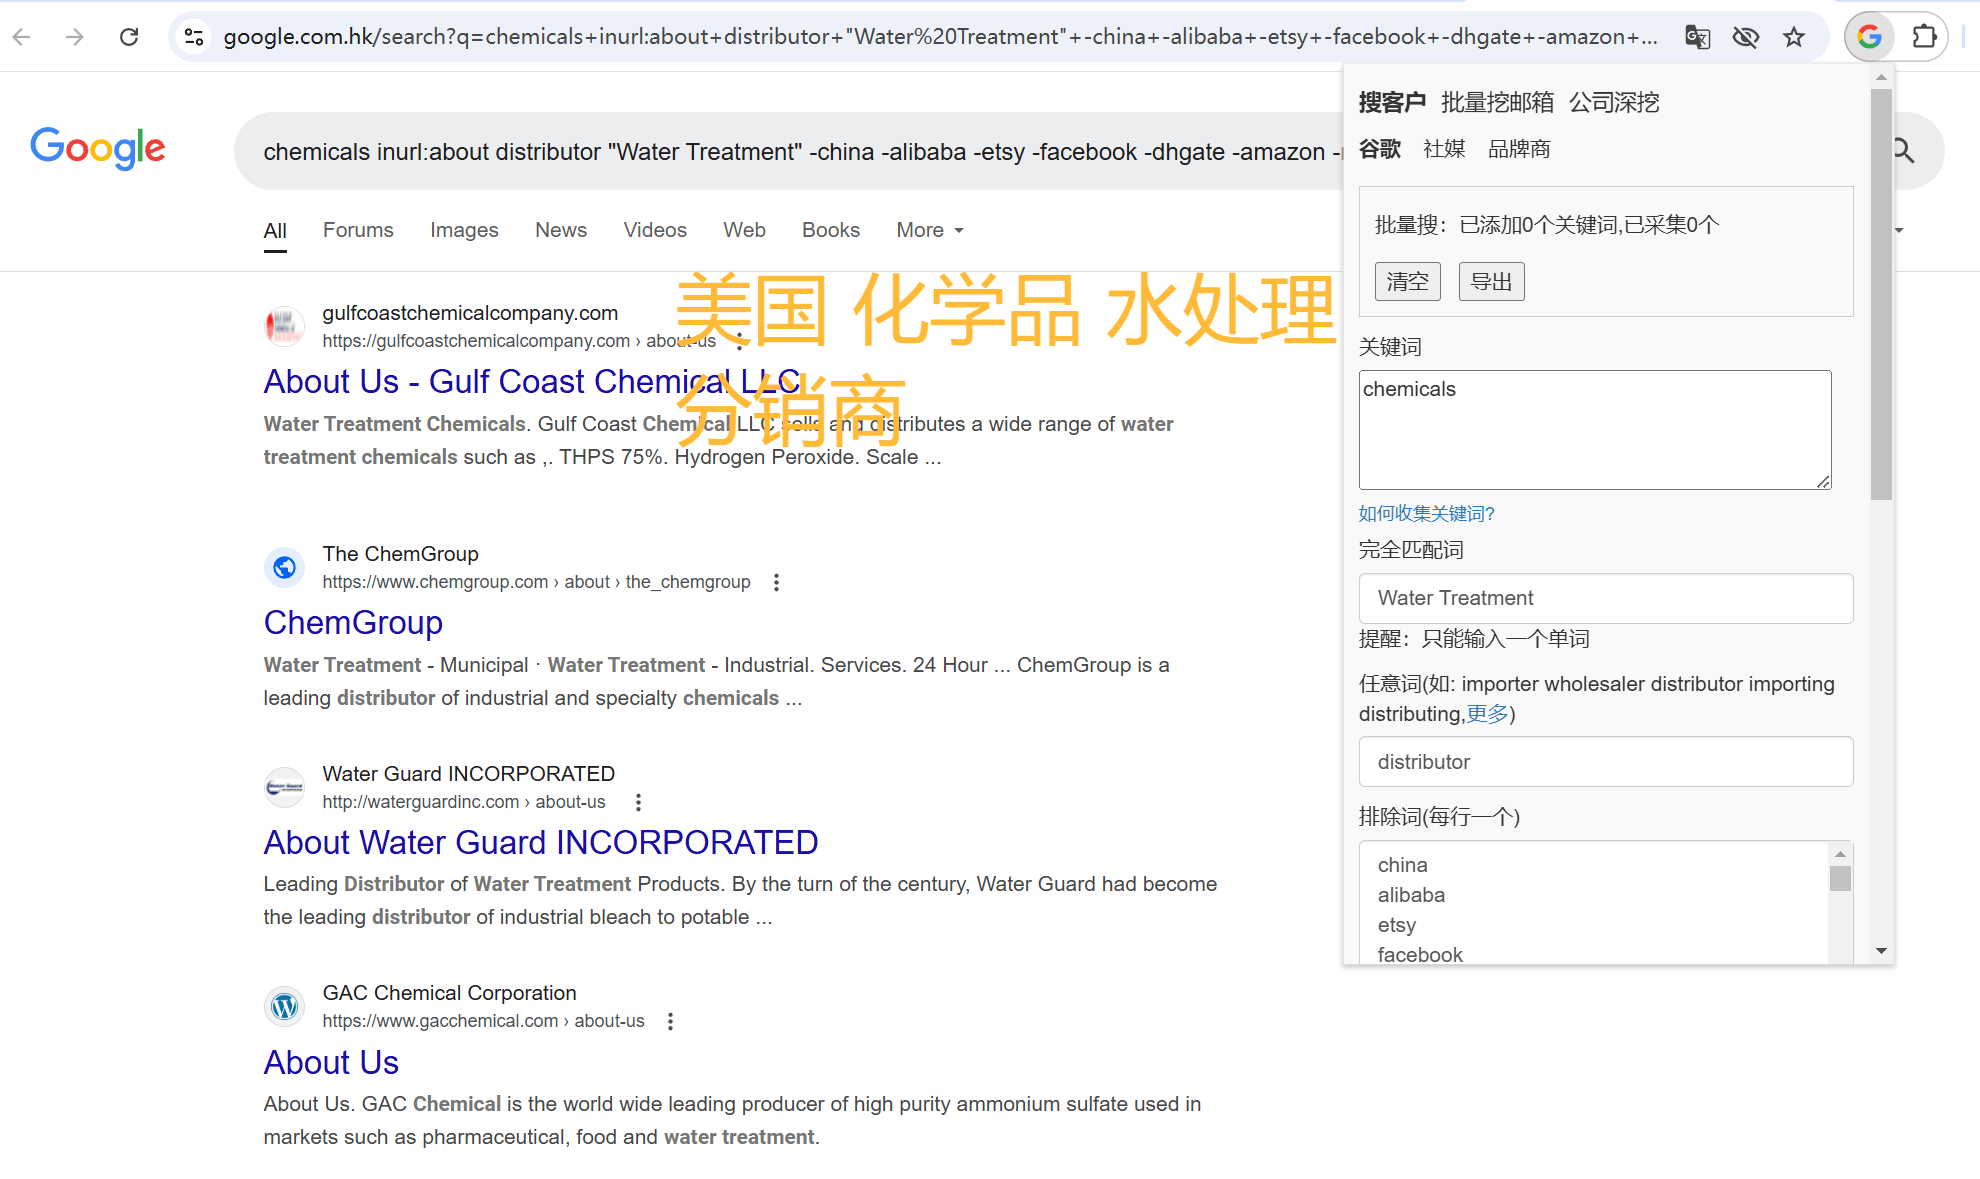Switch to the Images tab

pyautogui.click(x=464, y=230)
